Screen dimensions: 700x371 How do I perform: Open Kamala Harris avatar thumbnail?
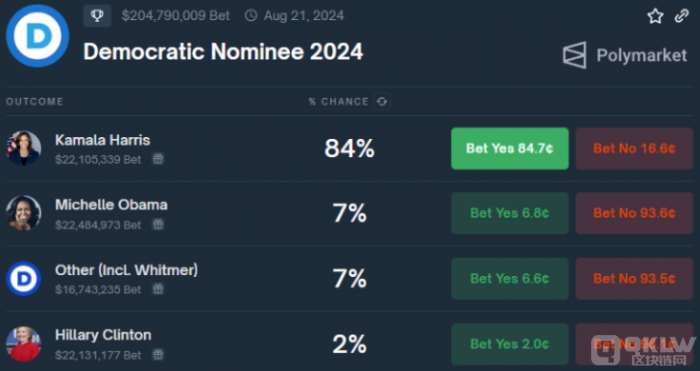24,148
